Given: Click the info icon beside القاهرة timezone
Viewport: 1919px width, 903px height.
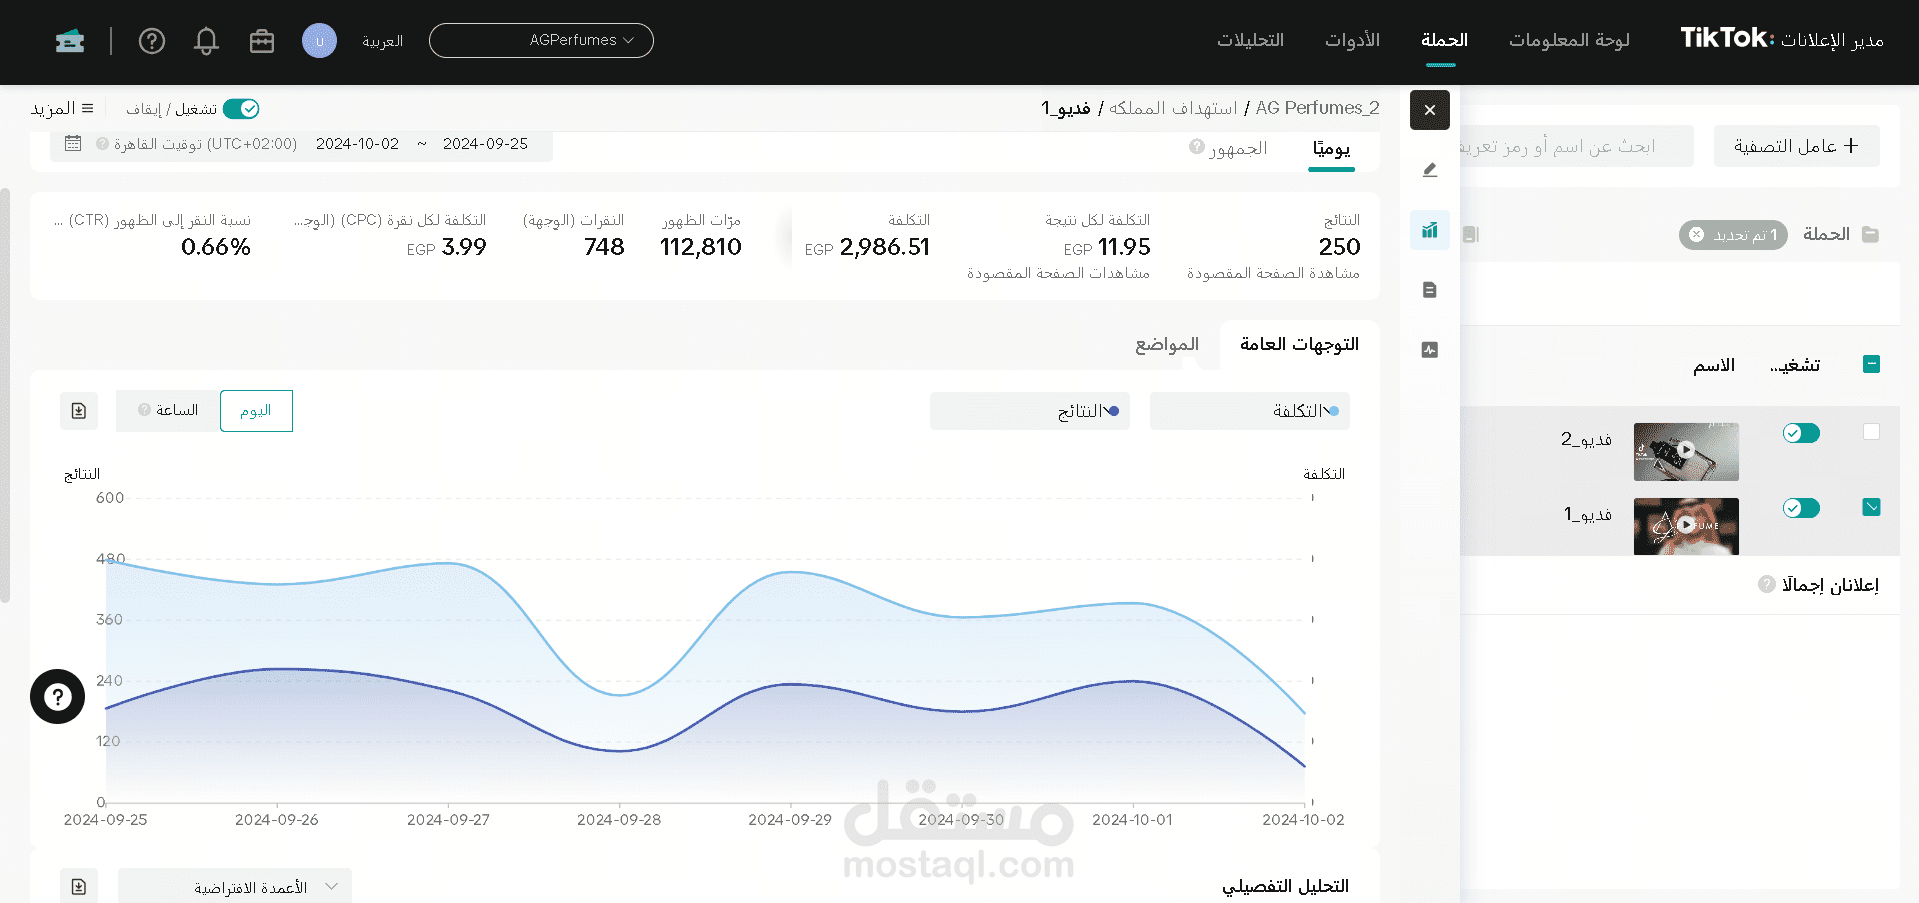Looking at the screenshot, I should coord(102,144).
